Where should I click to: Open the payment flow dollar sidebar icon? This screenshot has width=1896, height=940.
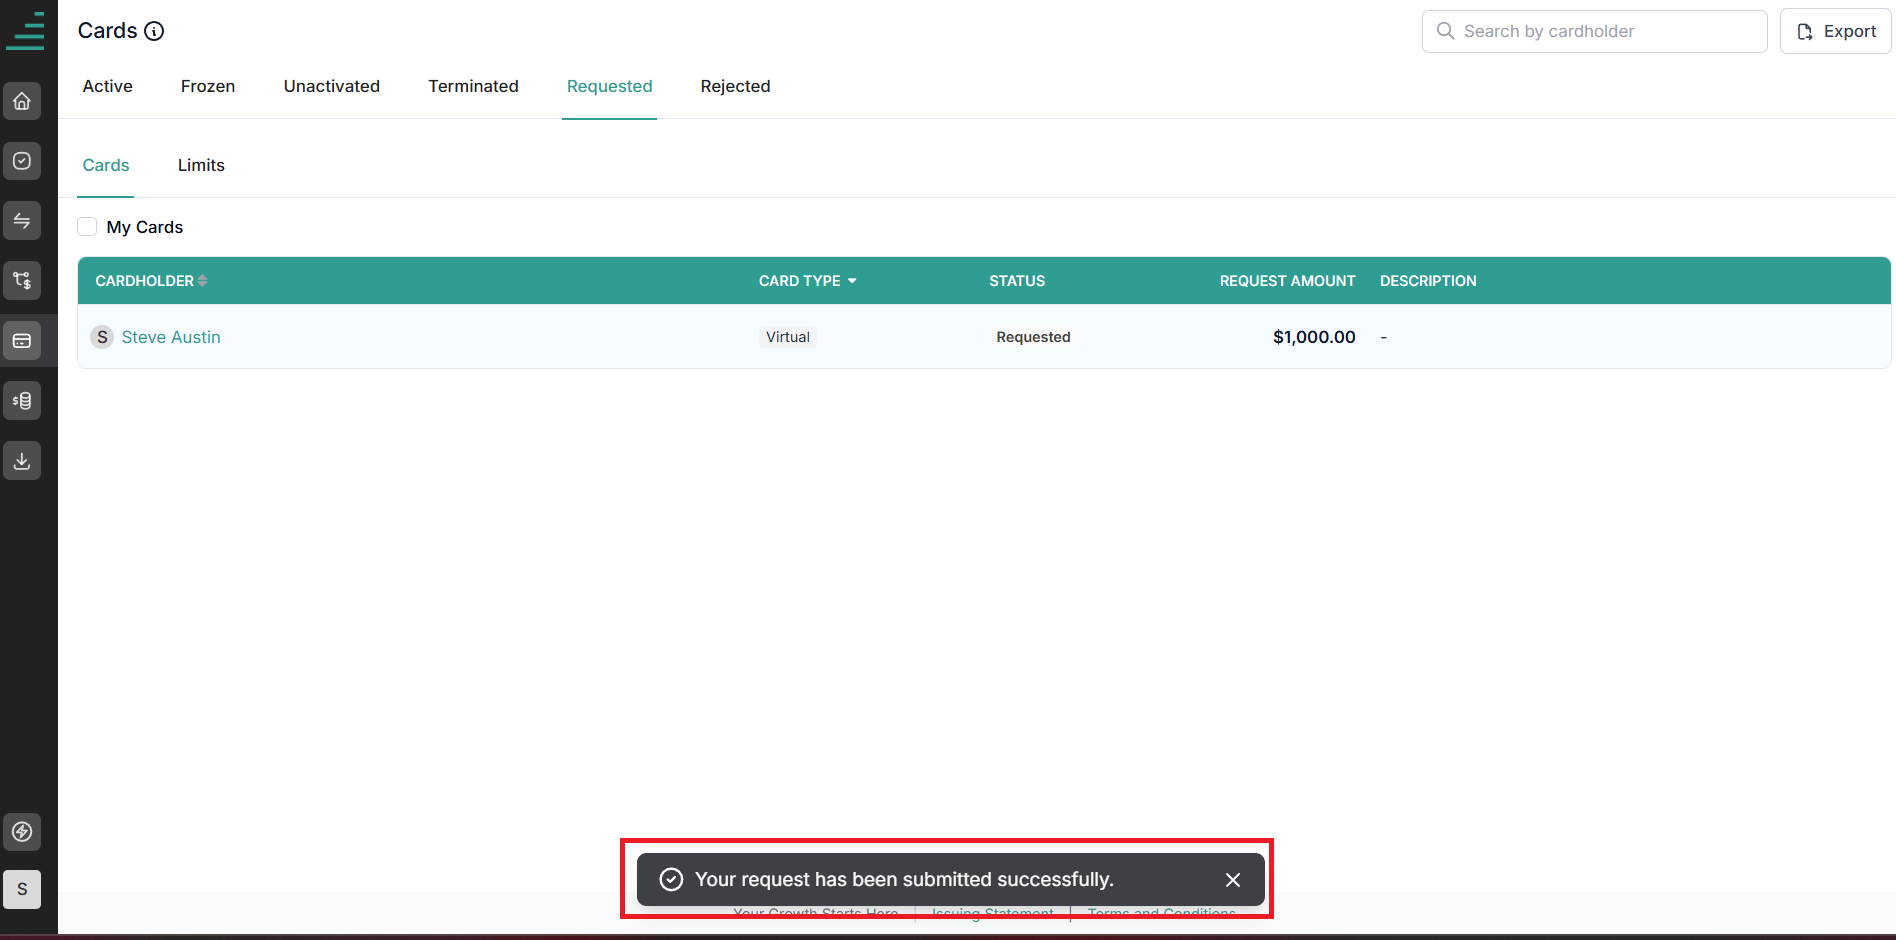(x=22, y=281)
